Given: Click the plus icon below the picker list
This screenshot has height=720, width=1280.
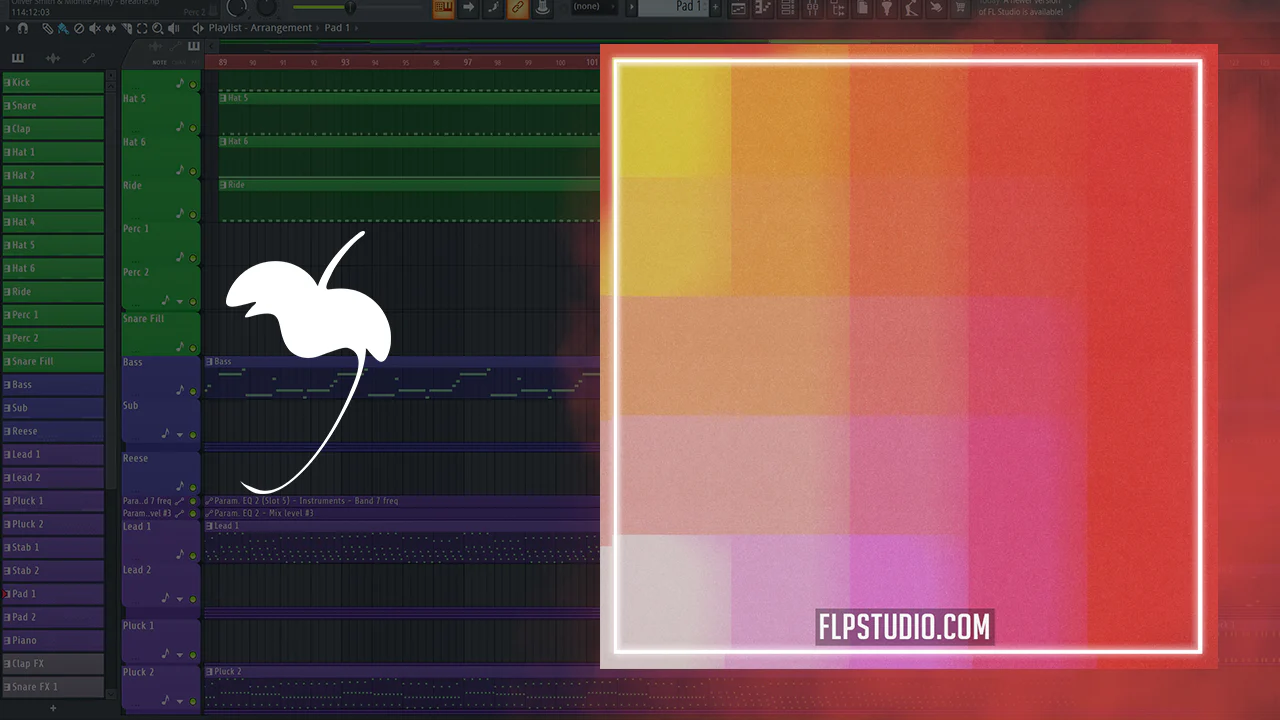Looking at the screenshot, I should [53, 708].
